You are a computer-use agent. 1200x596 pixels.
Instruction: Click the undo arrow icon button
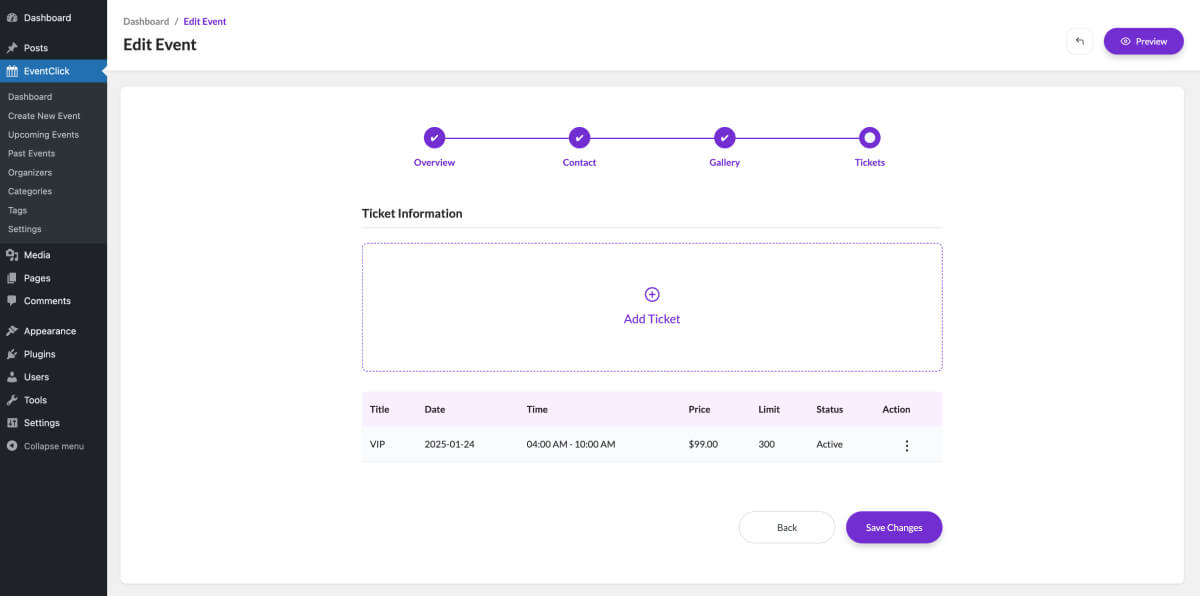(x=1079, y=41)
